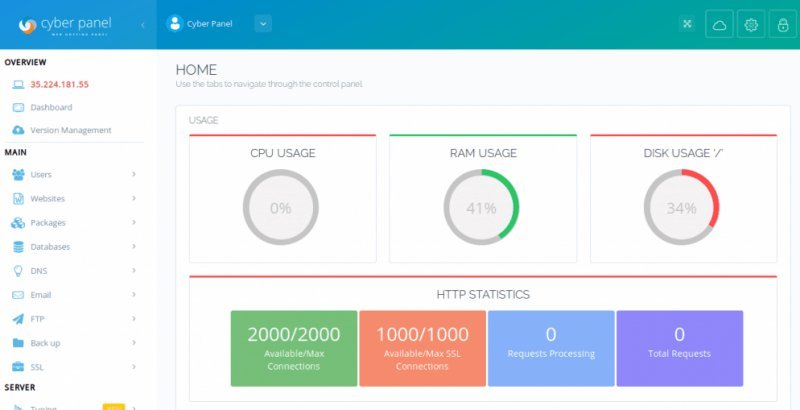Open settings via the gear icon

[x=751, y=24]
